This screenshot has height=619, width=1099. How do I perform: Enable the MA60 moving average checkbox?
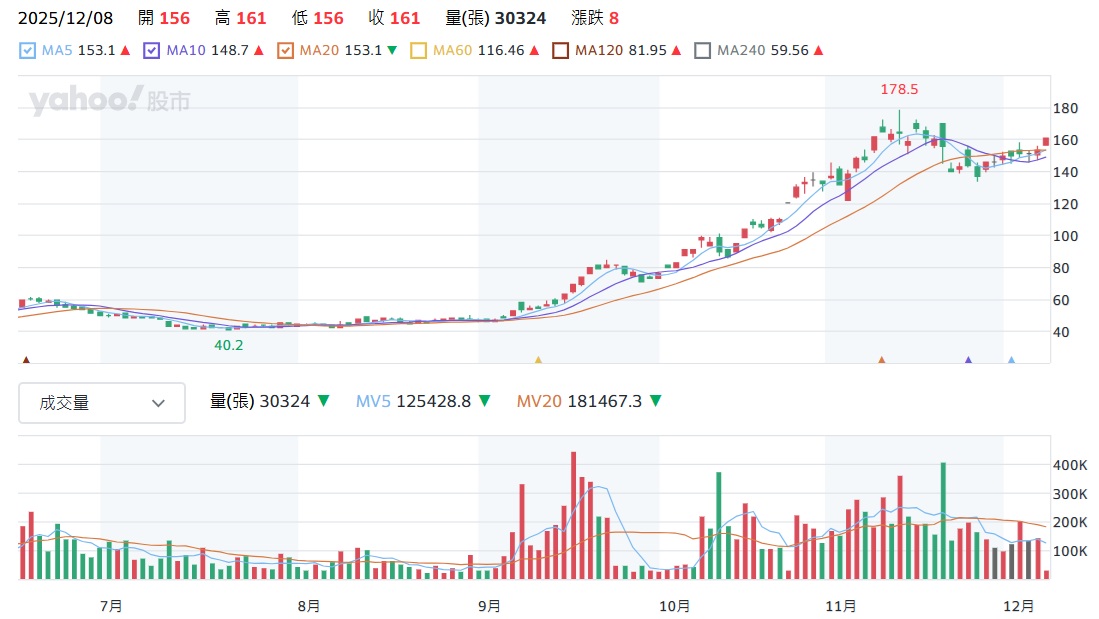click(418, 50)
